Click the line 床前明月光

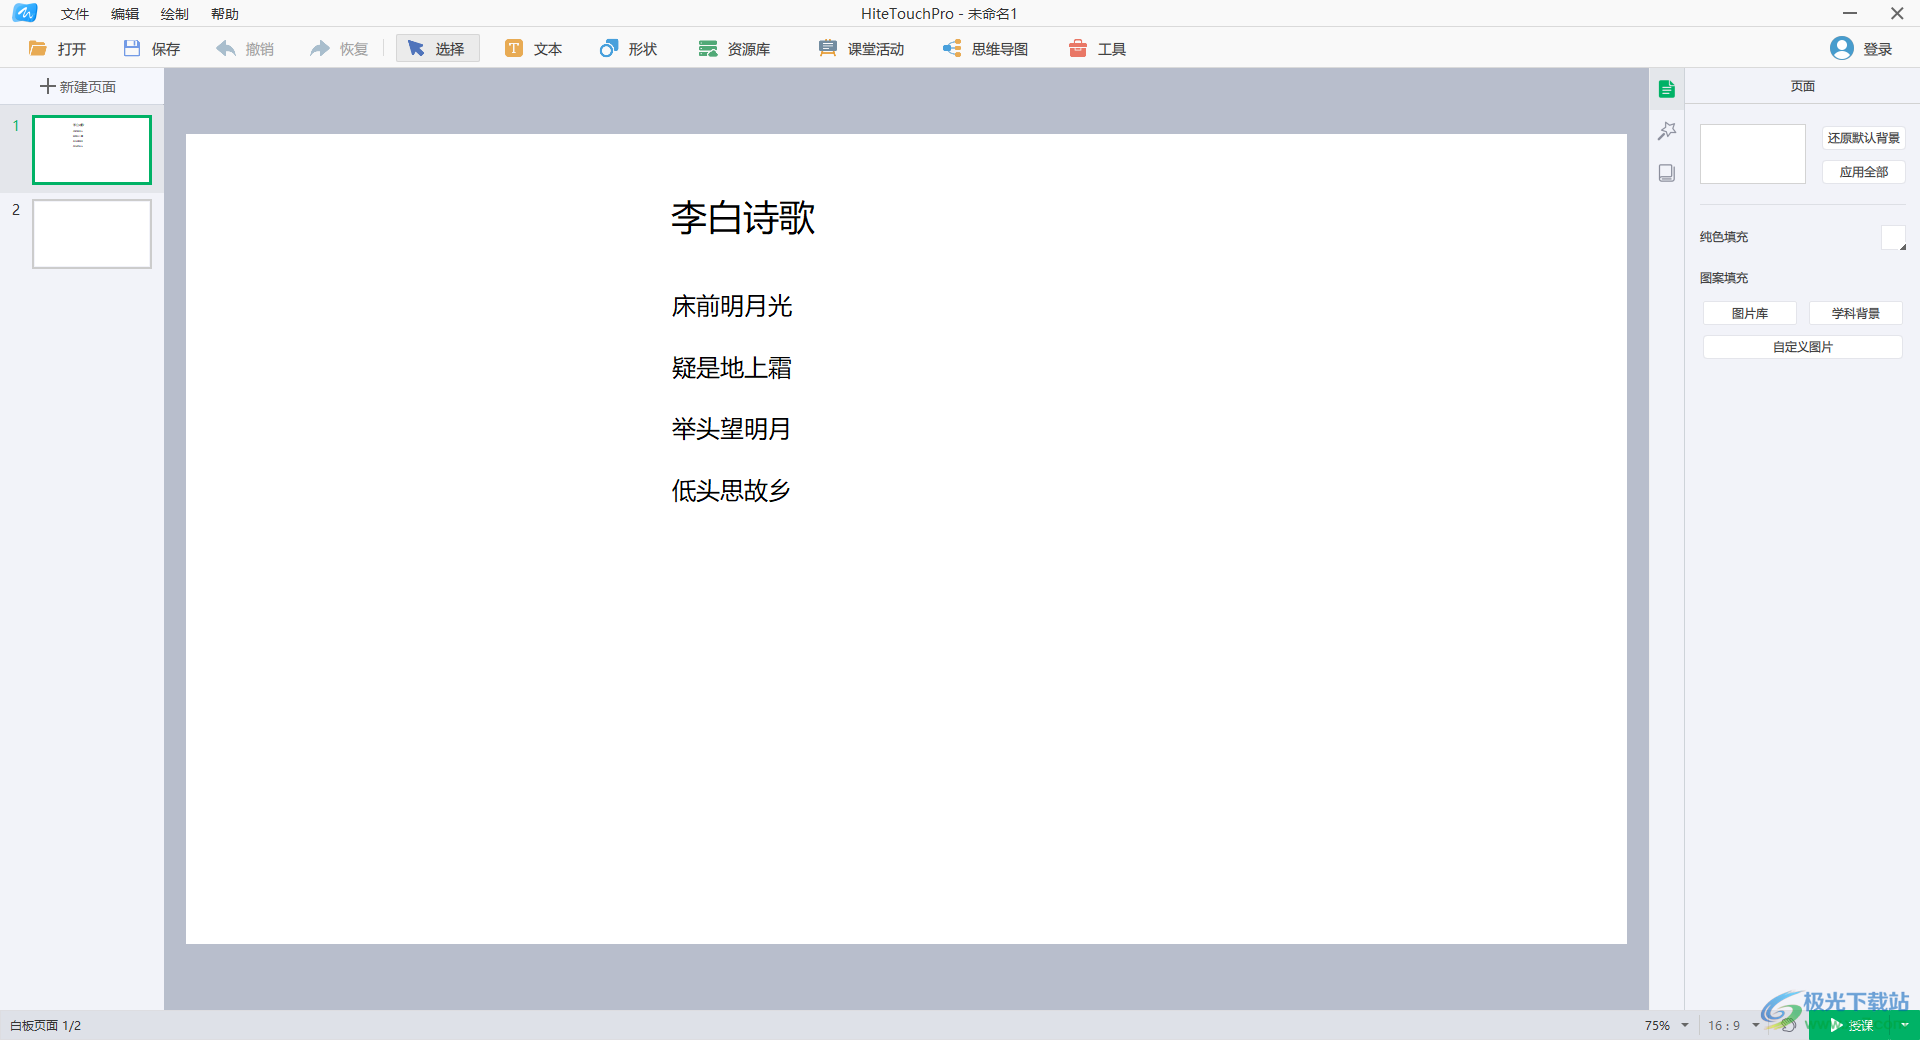click(x=732, y=306)
